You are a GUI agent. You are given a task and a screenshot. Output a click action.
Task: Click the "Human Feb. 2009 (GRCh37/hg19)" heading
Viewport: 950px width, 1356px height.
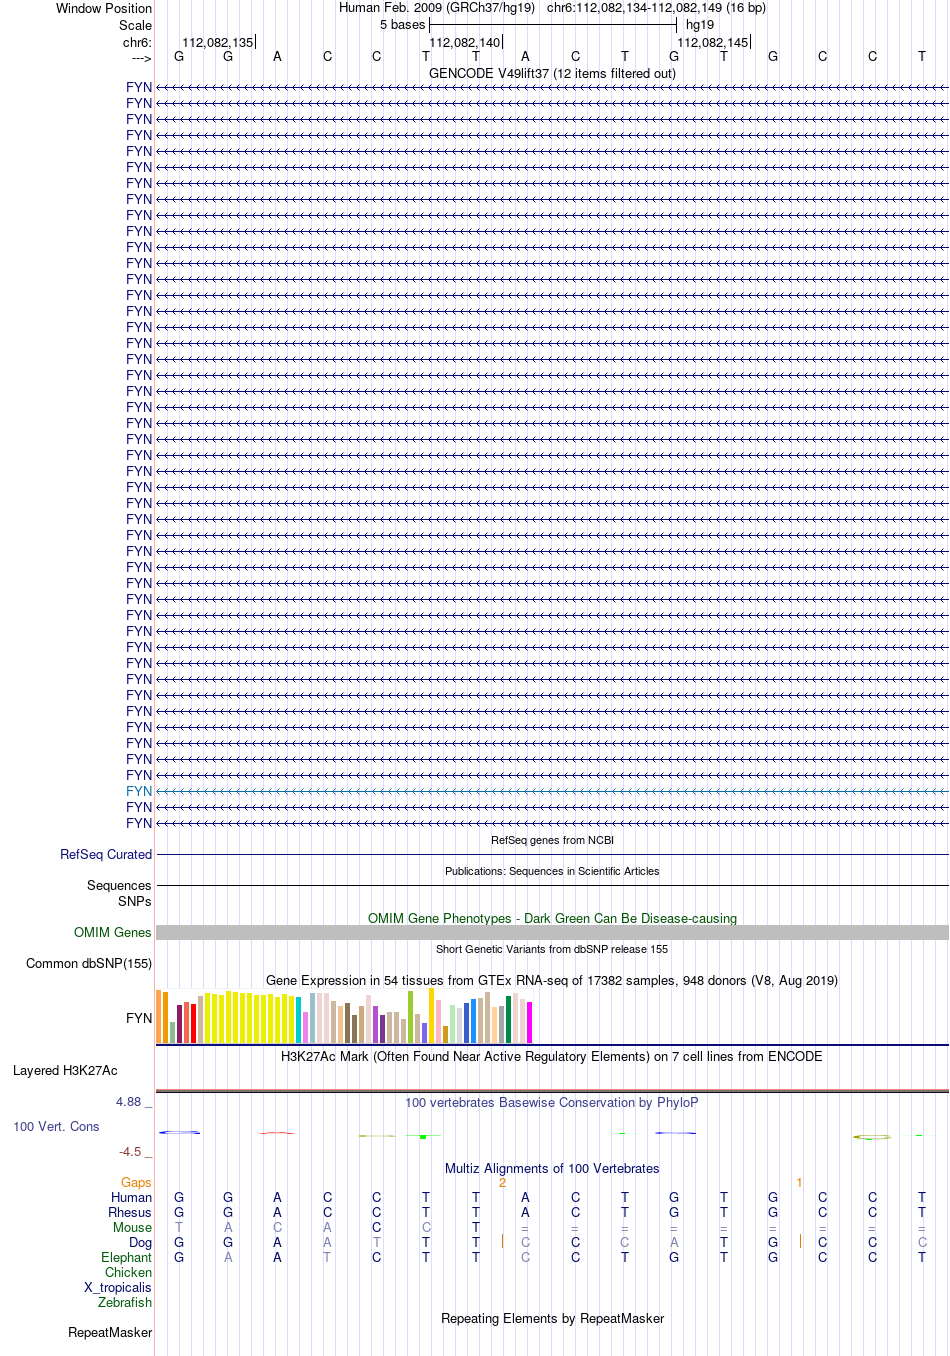coord(437,7)
